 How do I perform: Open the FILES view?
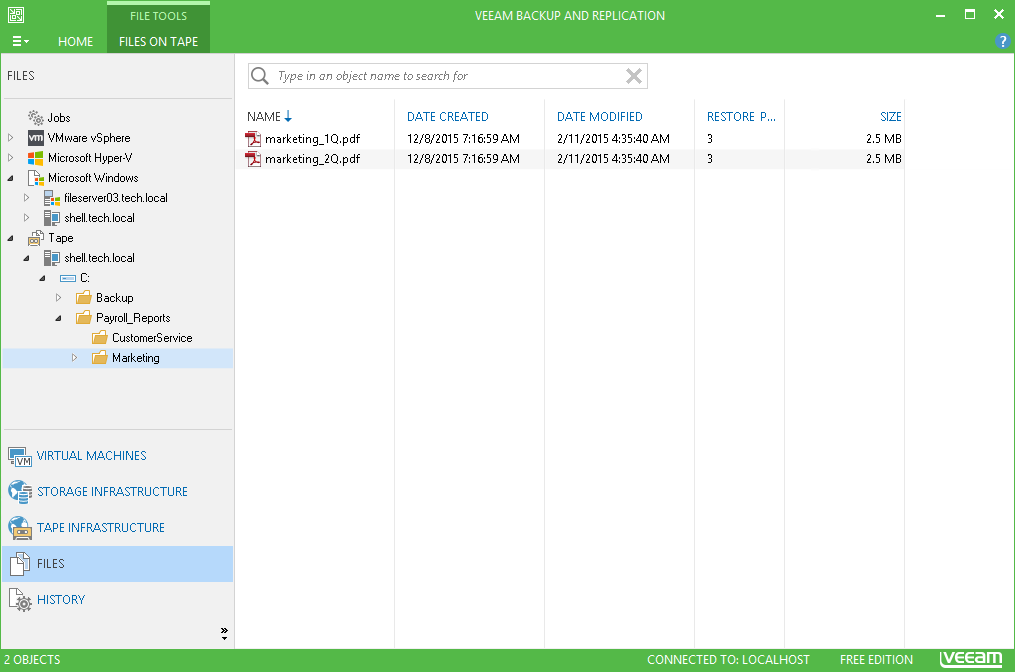click(x=117, y=564)
